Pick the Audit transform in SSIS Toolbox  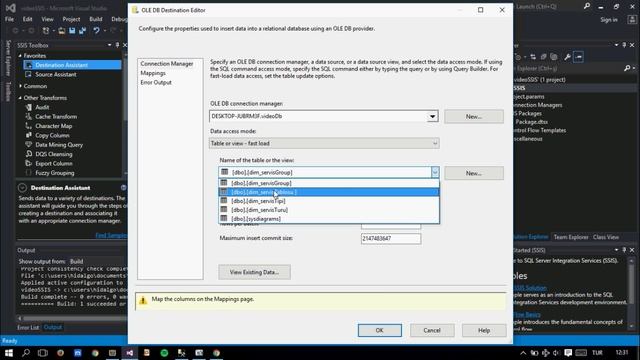pyautogui.click(x=42, y=107)
